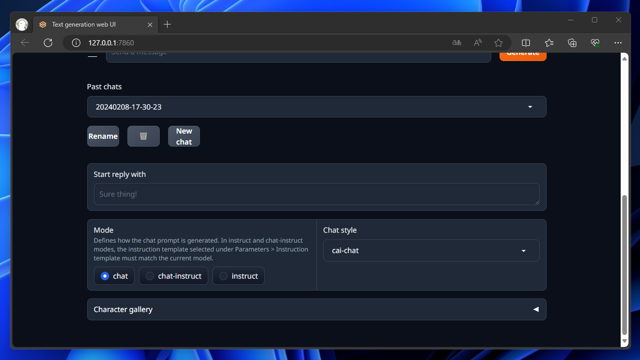Viewport: 640px width, 360px height.
Task: Activate the read aloud icon
Action: 478,43
